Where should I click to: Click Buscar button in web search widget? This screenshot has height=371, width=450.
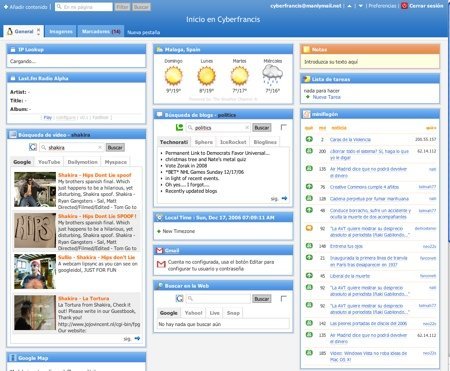point(262,299)
